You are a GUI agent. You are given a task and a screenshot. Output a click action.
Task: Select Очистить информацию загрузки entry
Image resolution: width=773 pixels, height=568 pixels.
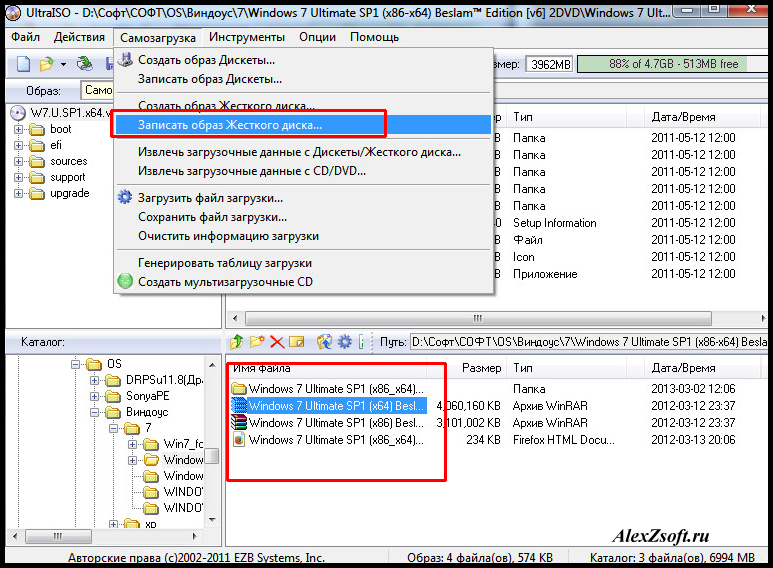(303, 236)
